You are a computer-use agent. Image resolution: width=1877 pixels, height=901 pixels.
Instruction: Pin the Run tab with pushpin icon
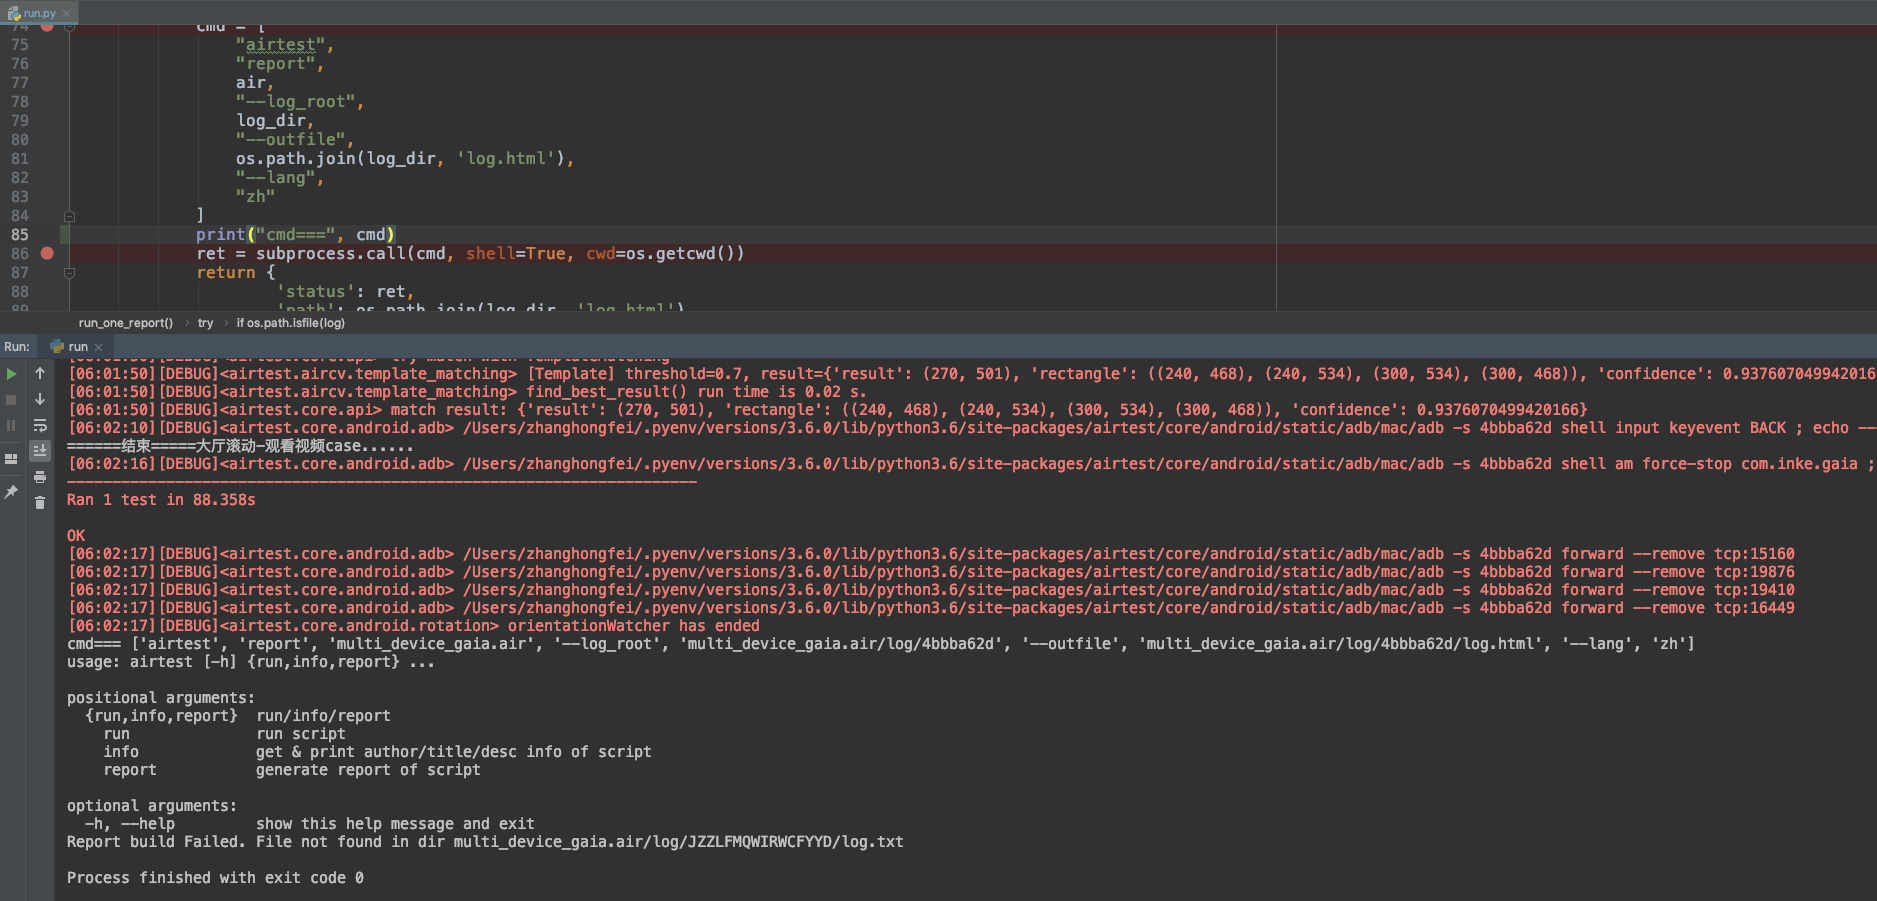pos(12,492)
